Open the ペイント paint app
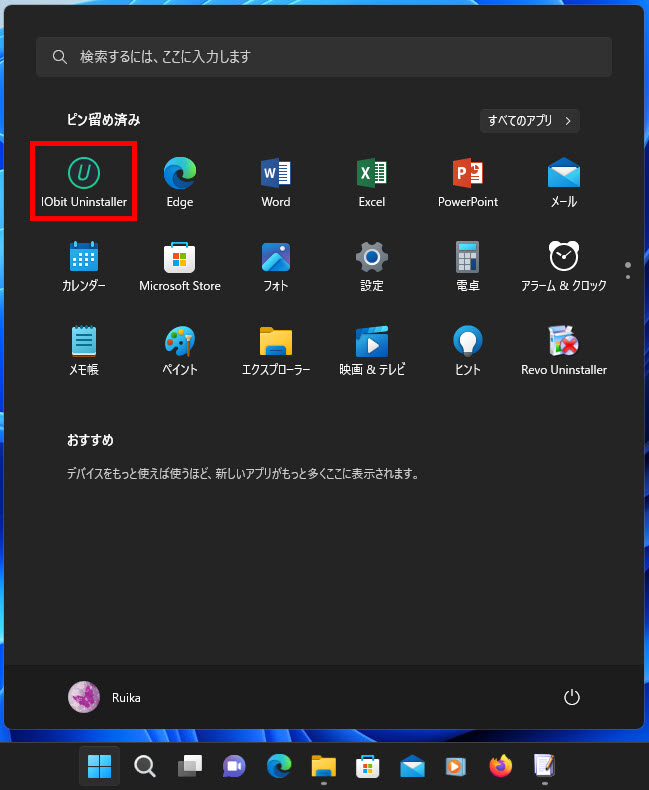The height and width of the screenshot is (790, 649). (x=180, y=349)
